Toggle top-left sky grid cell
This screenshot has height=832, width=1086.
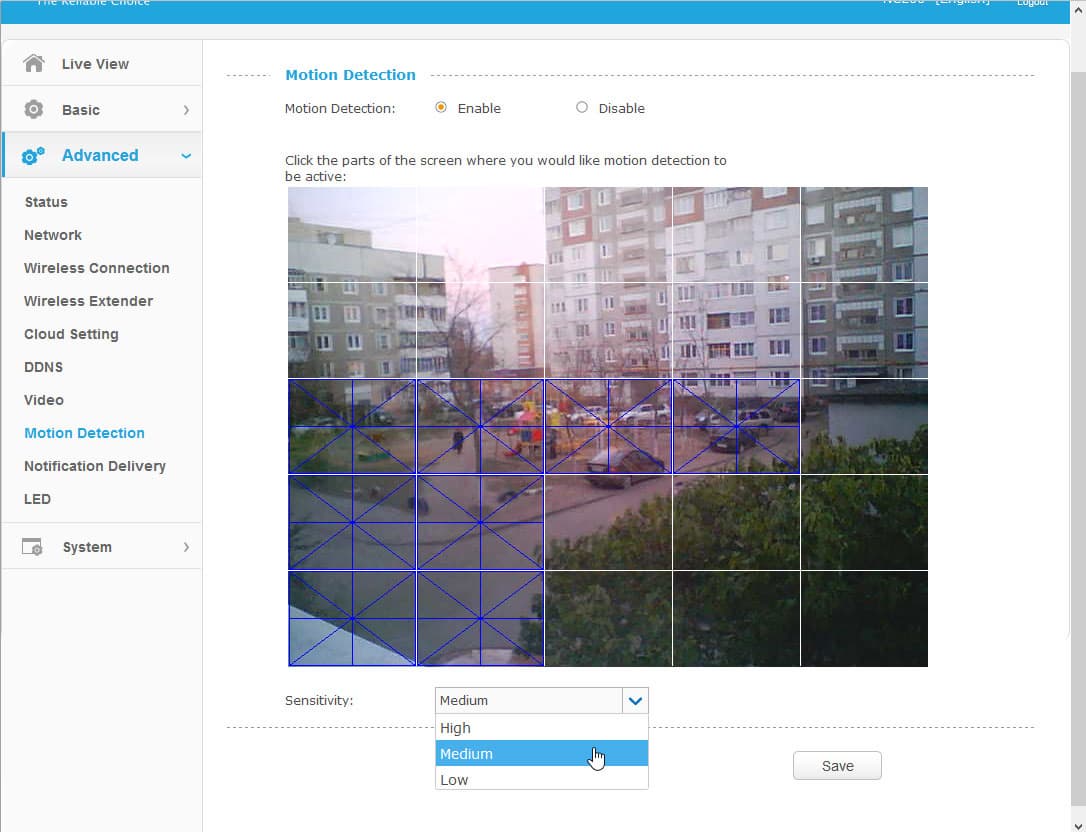pos(352,234)
